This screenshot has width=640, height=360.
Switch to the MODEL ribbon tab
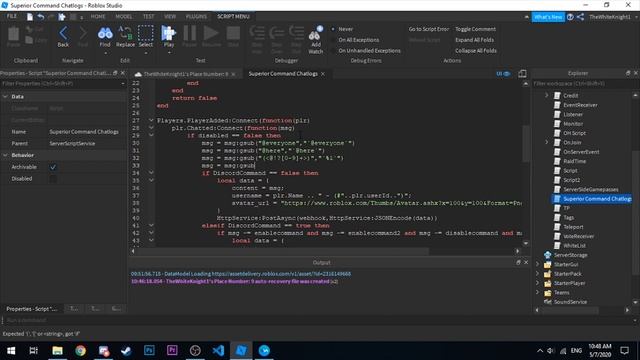pos(123,17)
